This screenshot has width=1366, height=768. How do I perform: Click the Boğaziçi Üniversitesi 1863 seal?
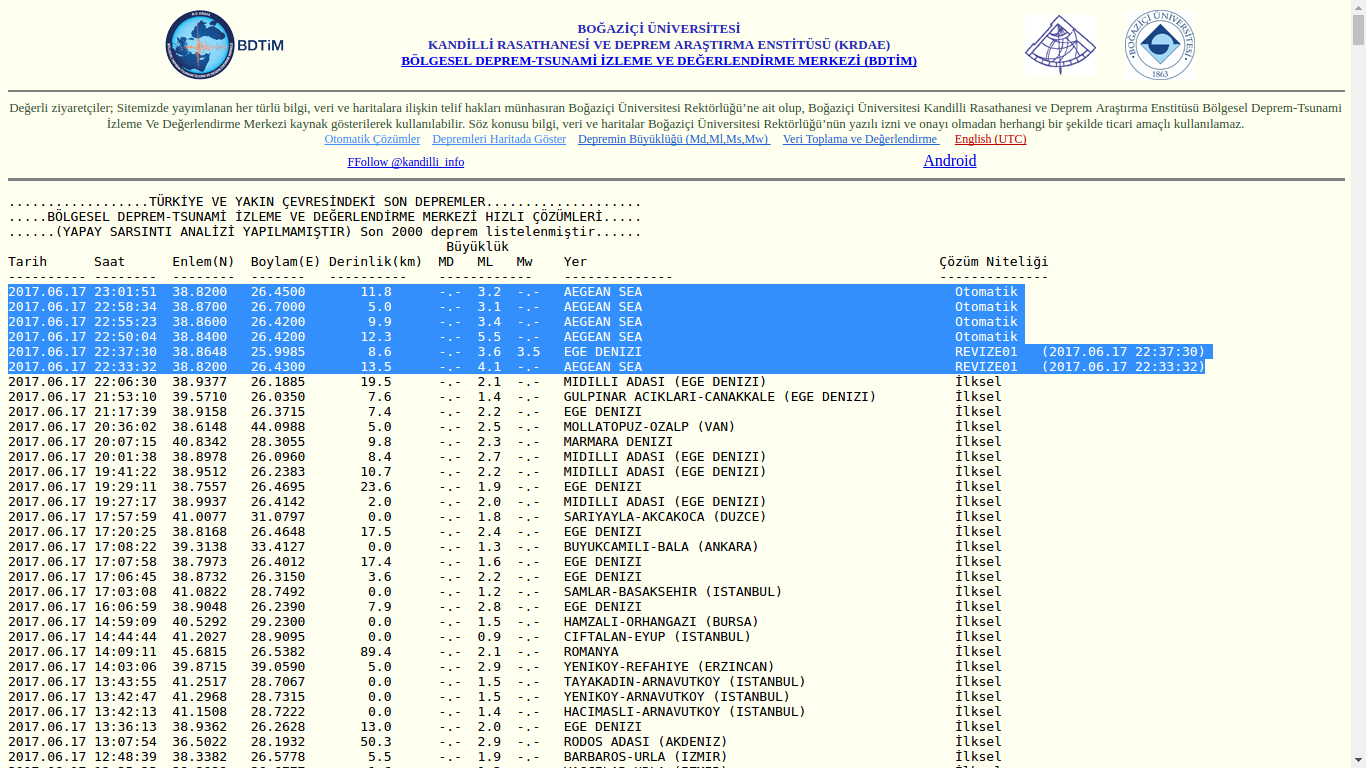(x=1160, y=45)
